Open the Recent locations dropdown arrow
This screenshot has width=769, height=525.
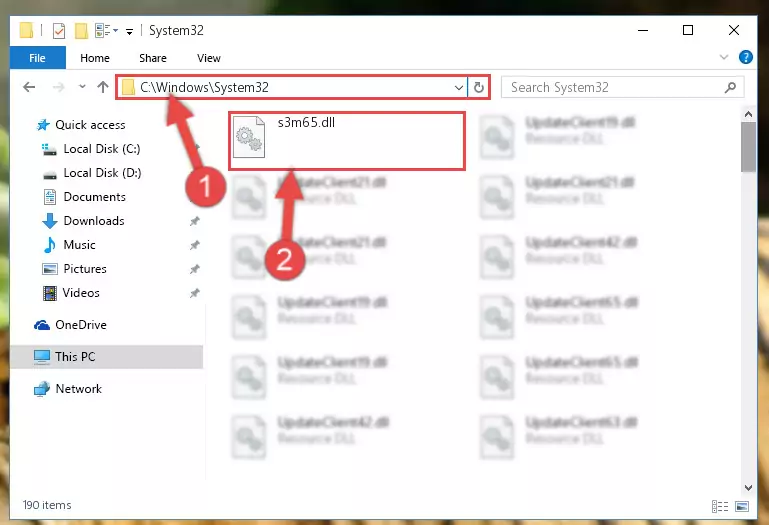click(x=82, y=87)
